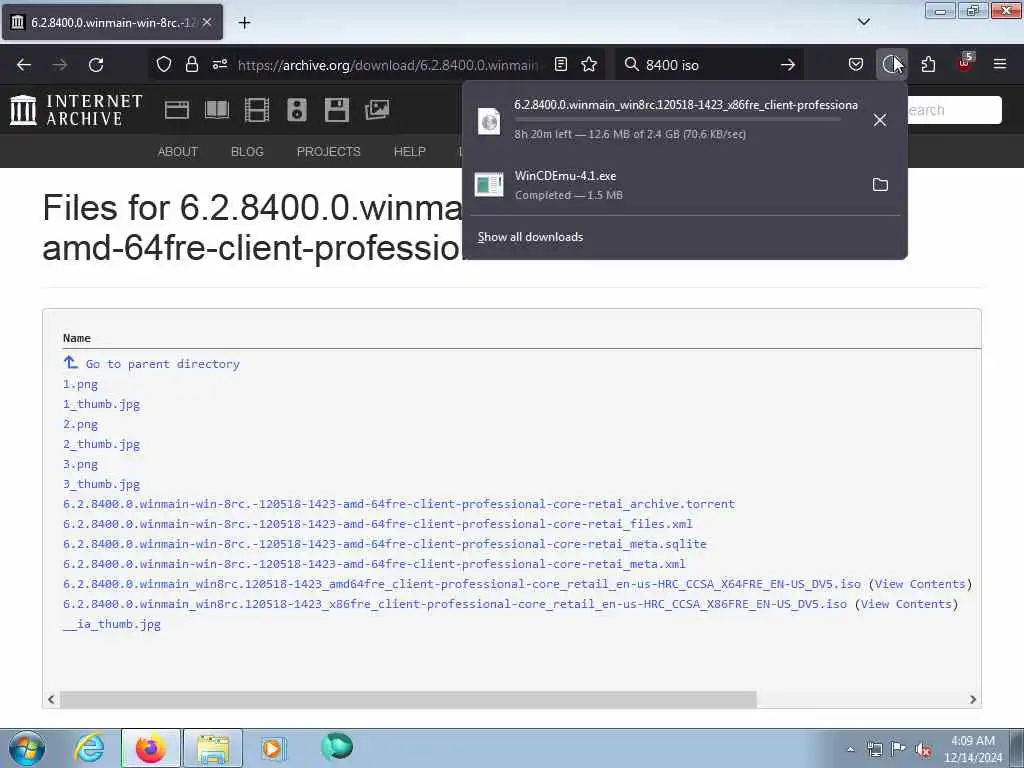
Task: Select the 6.2.8400.0.winmain browser tab
Action: coord(112,22)
